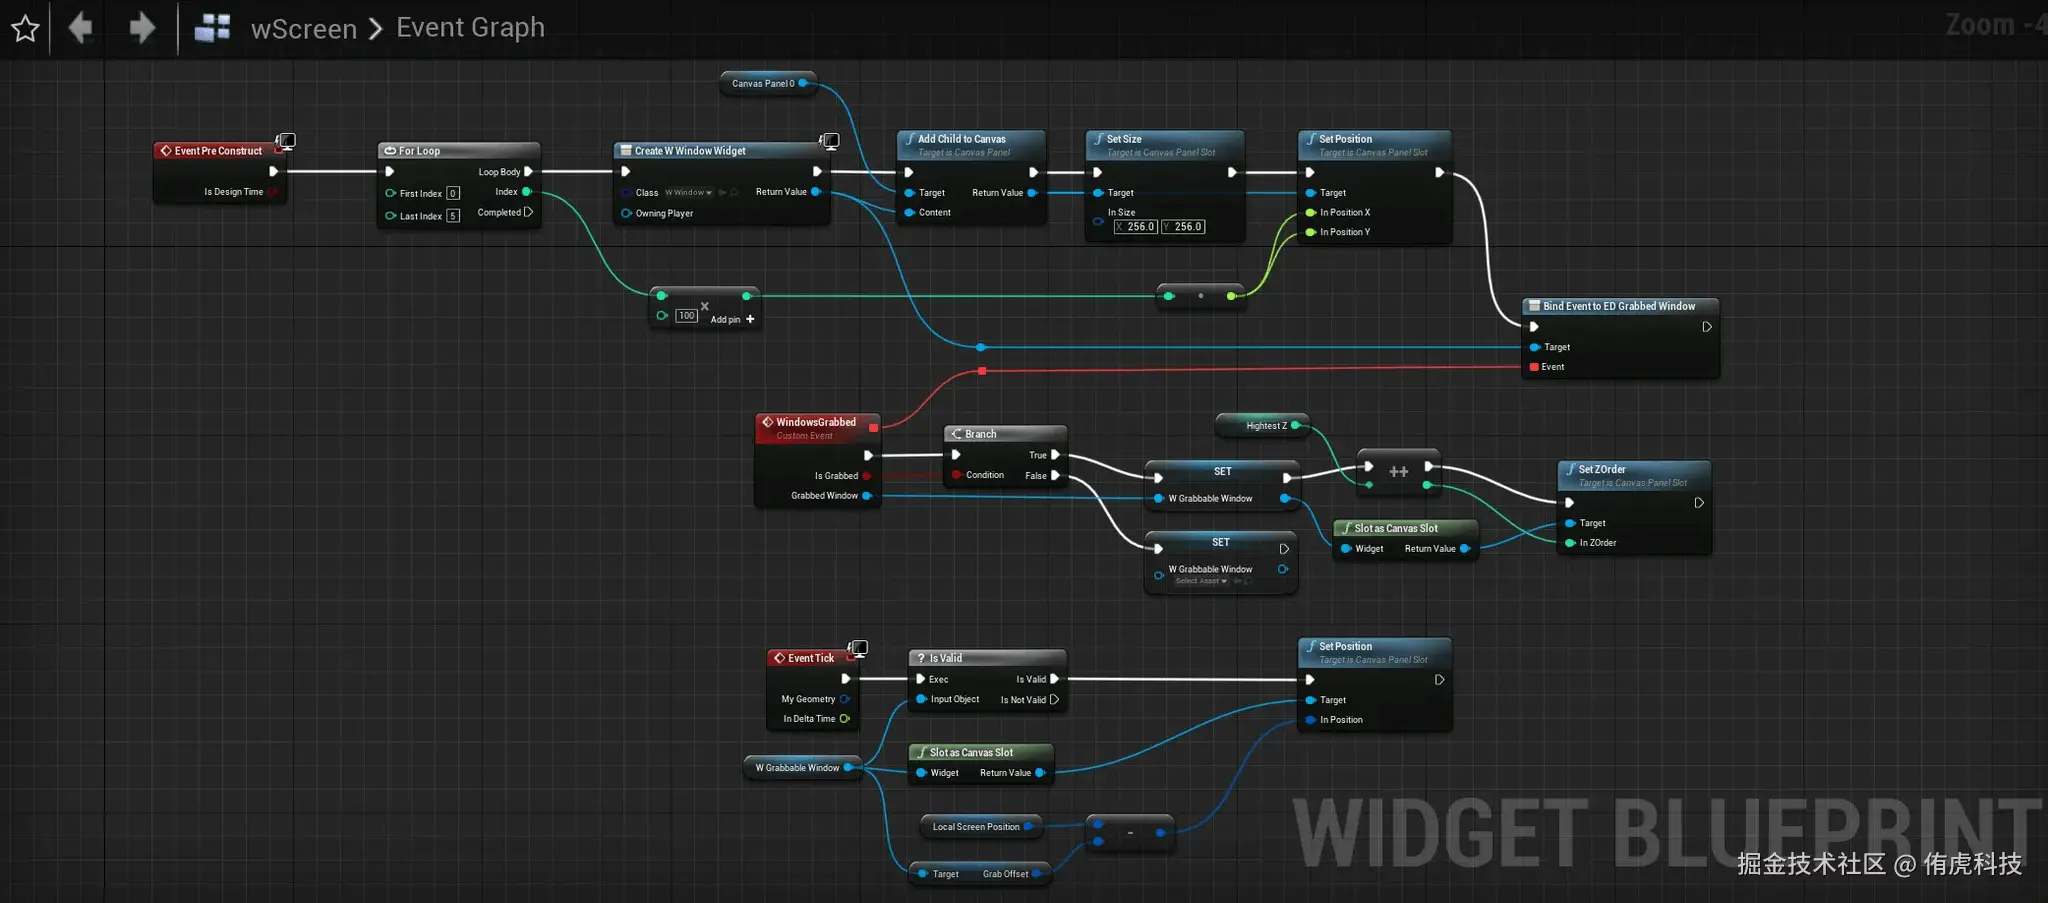Select the WindowsGrabbed custom event icon
Viewport: 2048px width, 903px height.
click(768, 422)
